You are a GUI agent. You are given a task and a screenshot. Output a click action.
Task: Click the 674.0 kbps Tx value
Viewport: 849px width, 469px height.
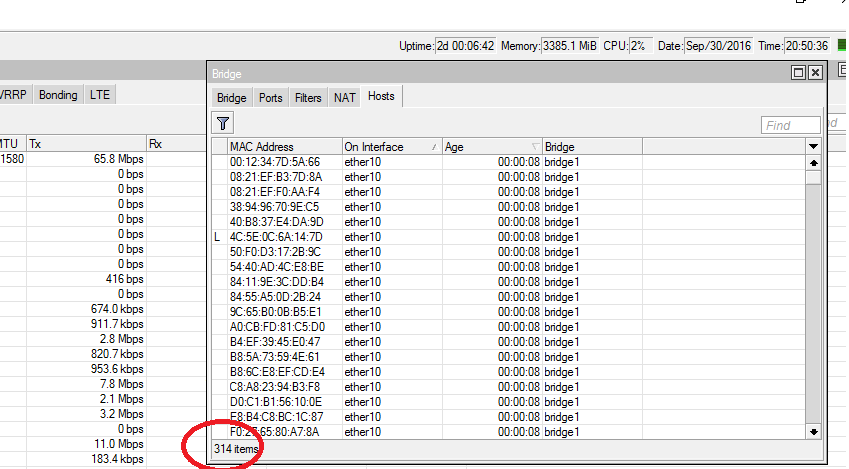(x=117, y=309)
